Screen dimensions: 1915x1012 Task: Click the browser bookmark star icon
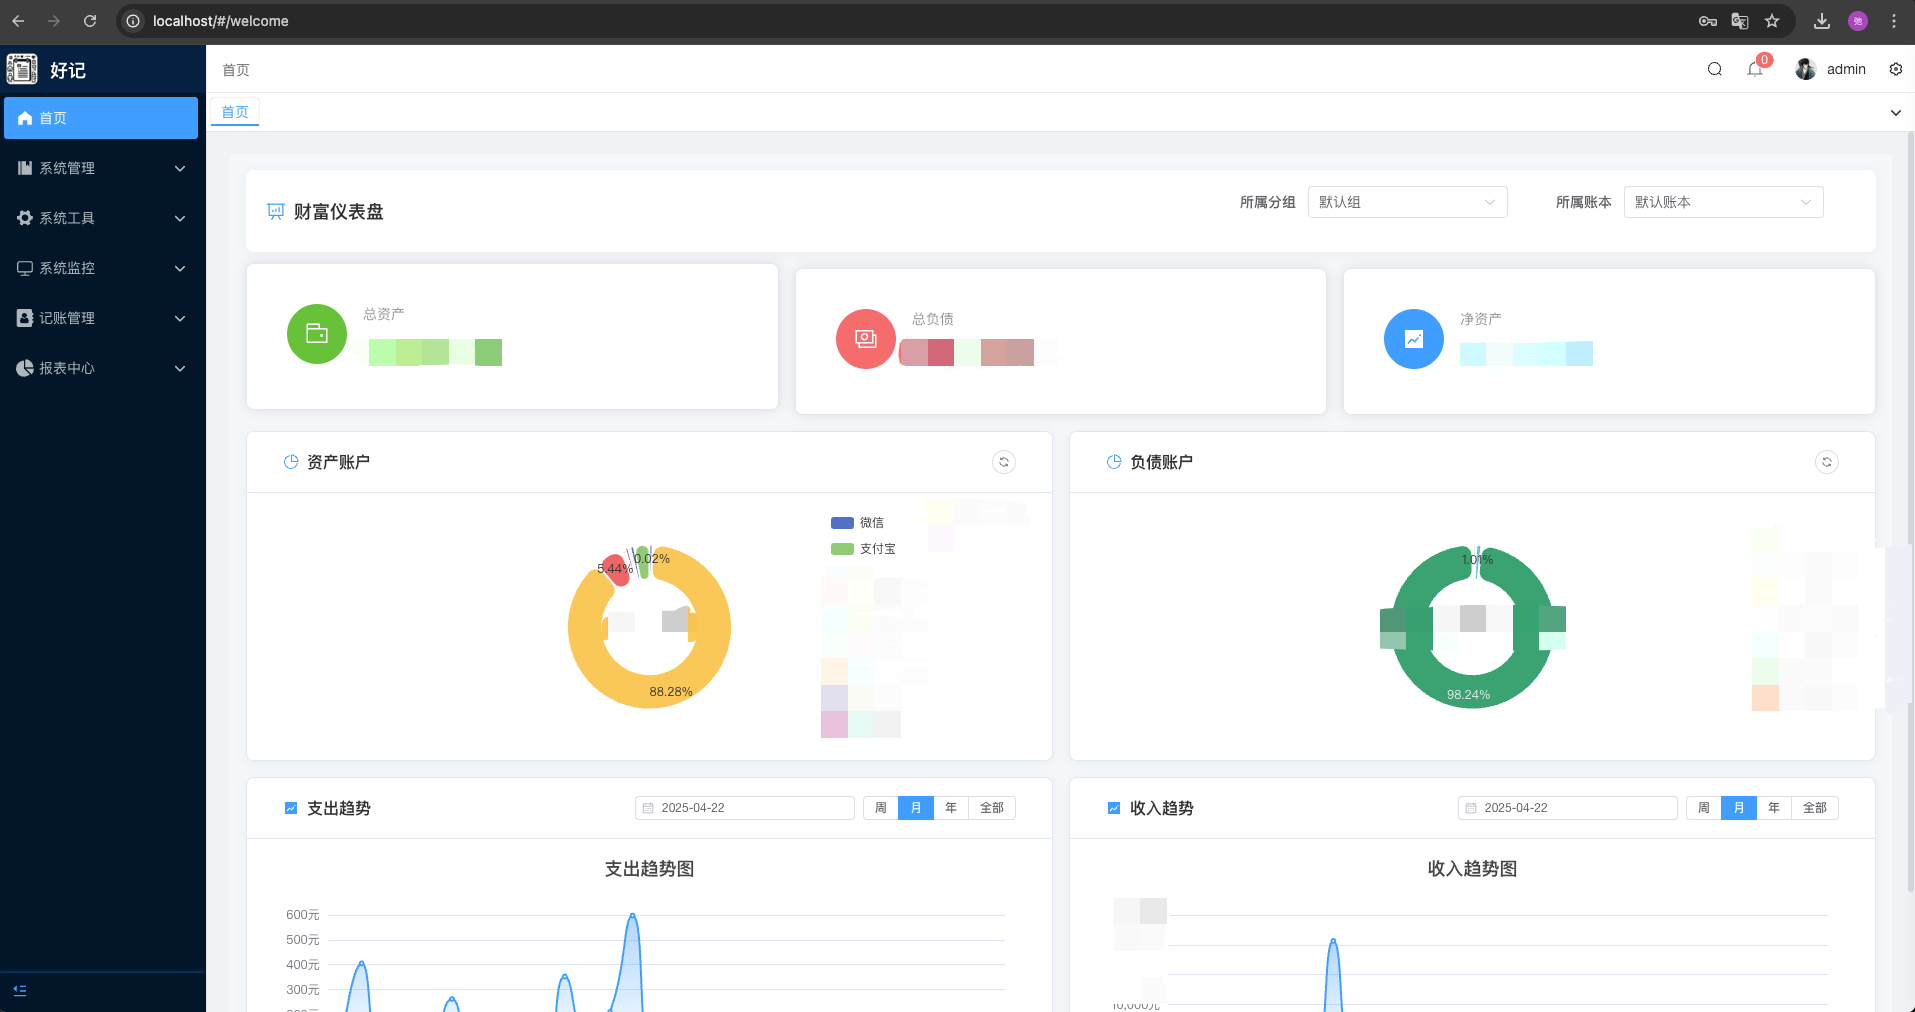point(1772,21)
